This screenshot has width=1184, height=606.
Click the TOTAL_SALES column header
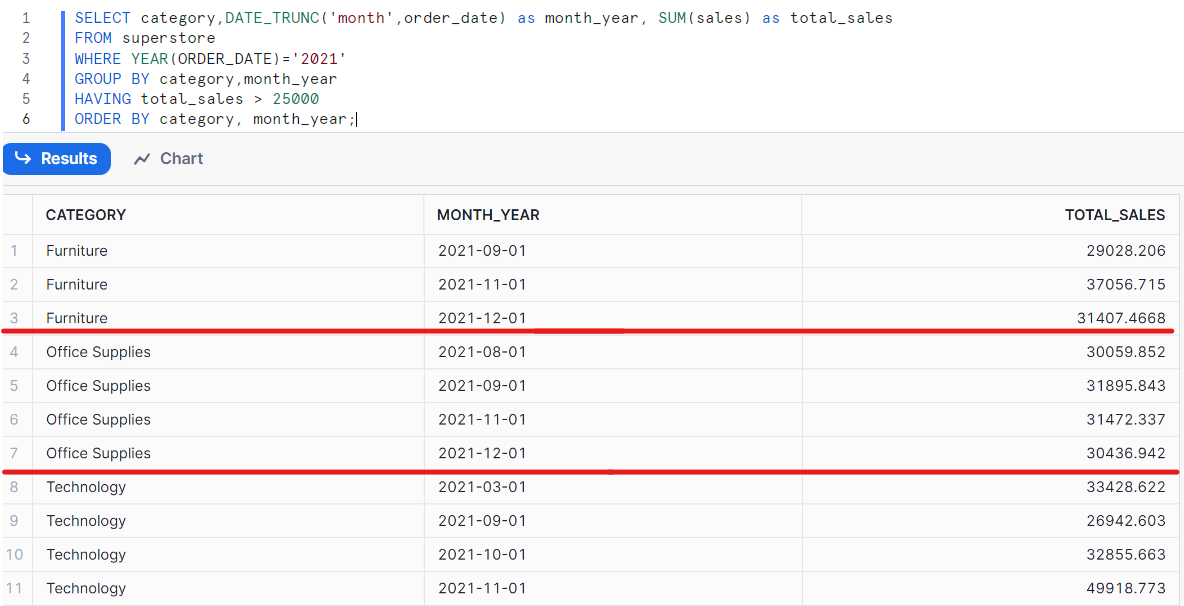tap(1114, 215)
